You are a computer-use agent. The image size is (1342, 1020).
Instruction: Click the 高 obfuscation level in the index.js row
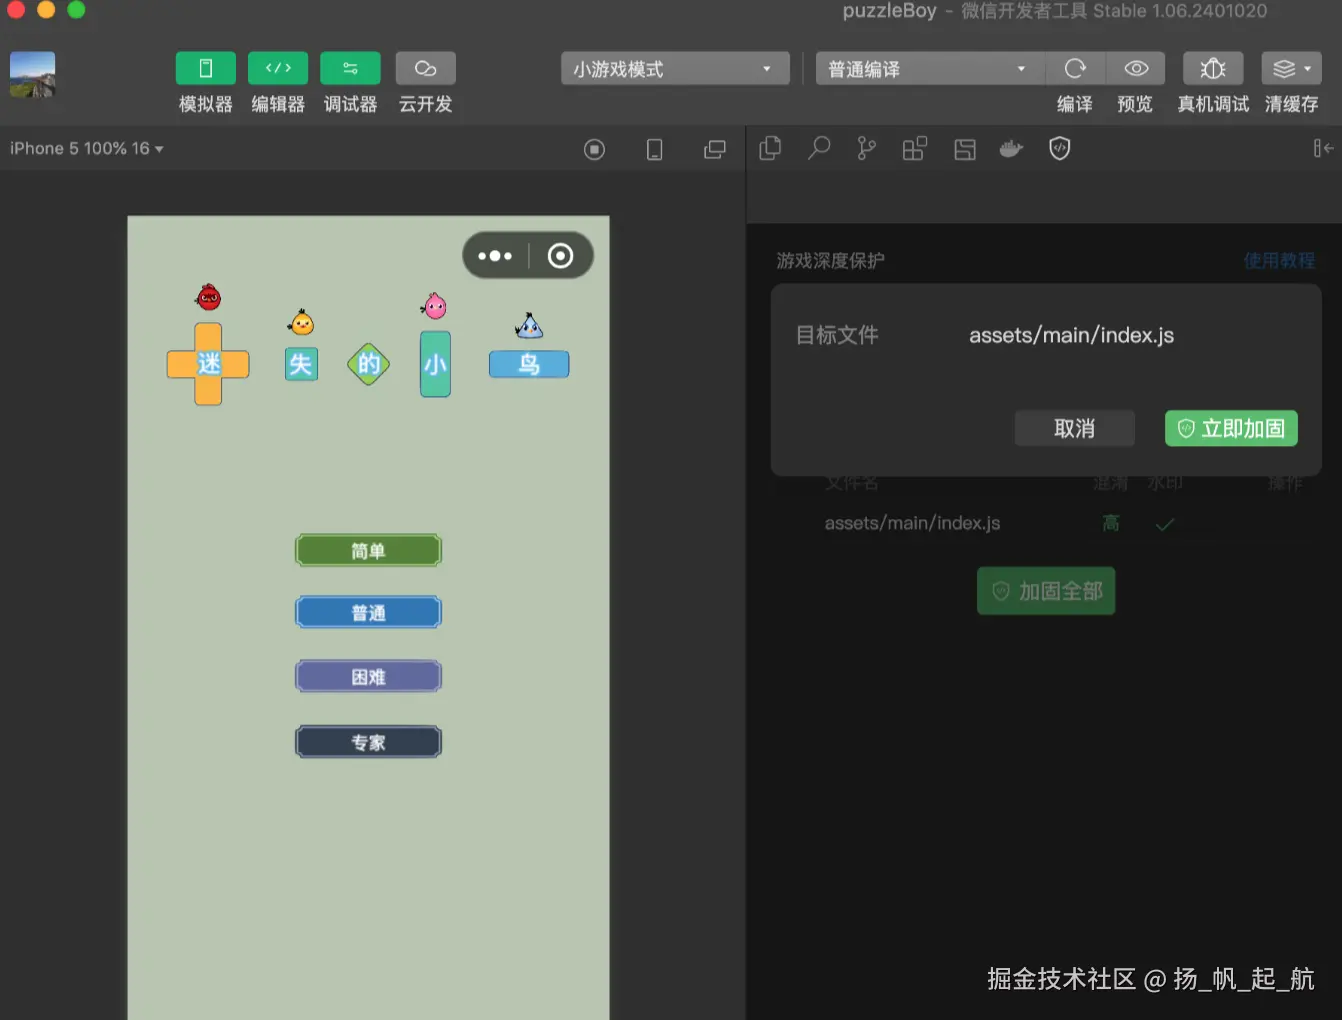click(1110, 523)
